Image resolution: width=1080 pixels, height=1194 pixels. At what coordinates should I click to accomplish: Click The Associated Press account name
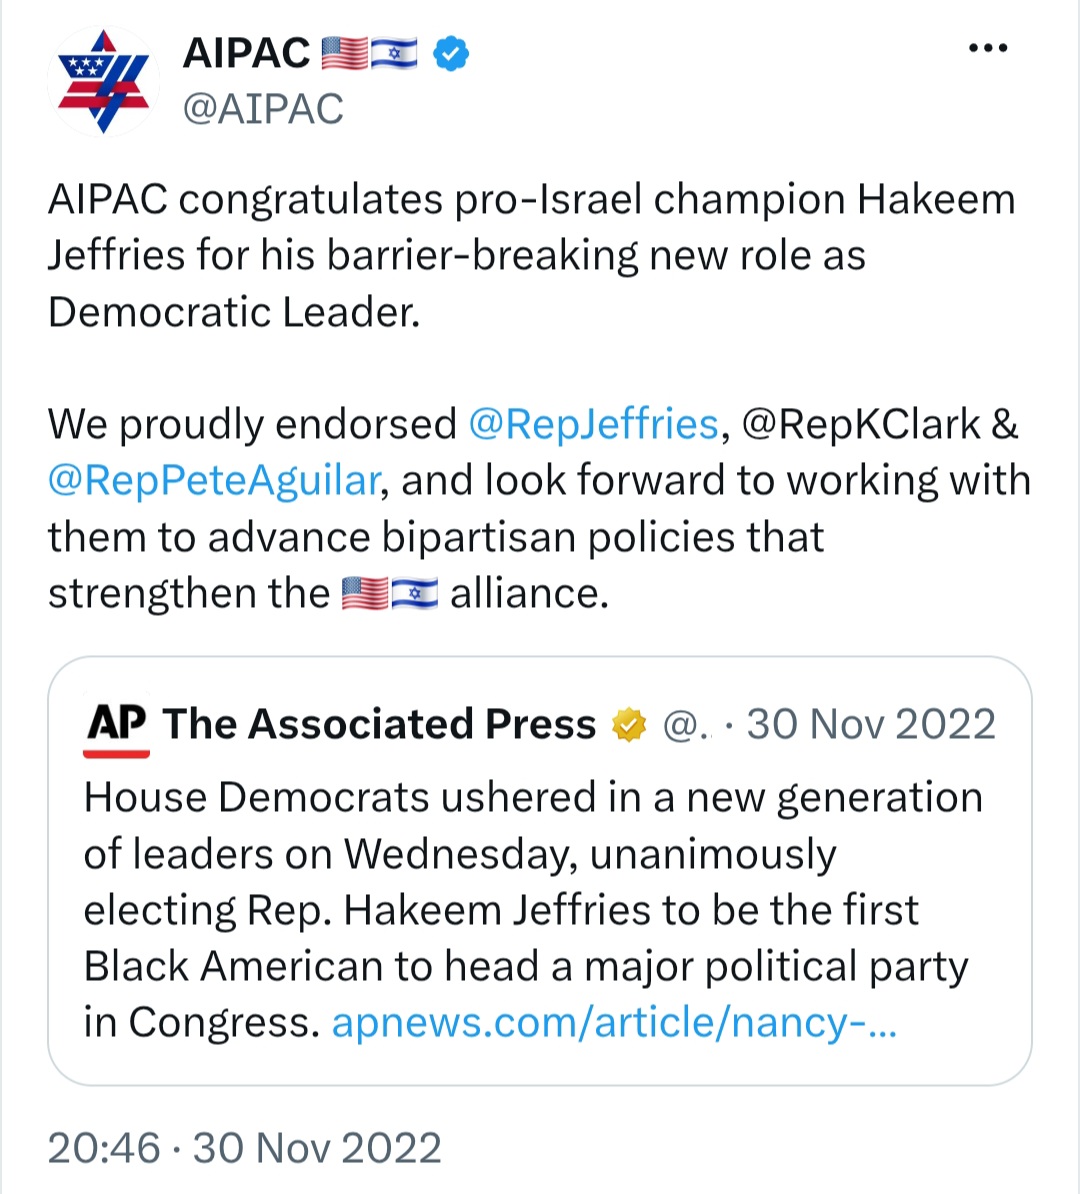[x=379, y=723]
